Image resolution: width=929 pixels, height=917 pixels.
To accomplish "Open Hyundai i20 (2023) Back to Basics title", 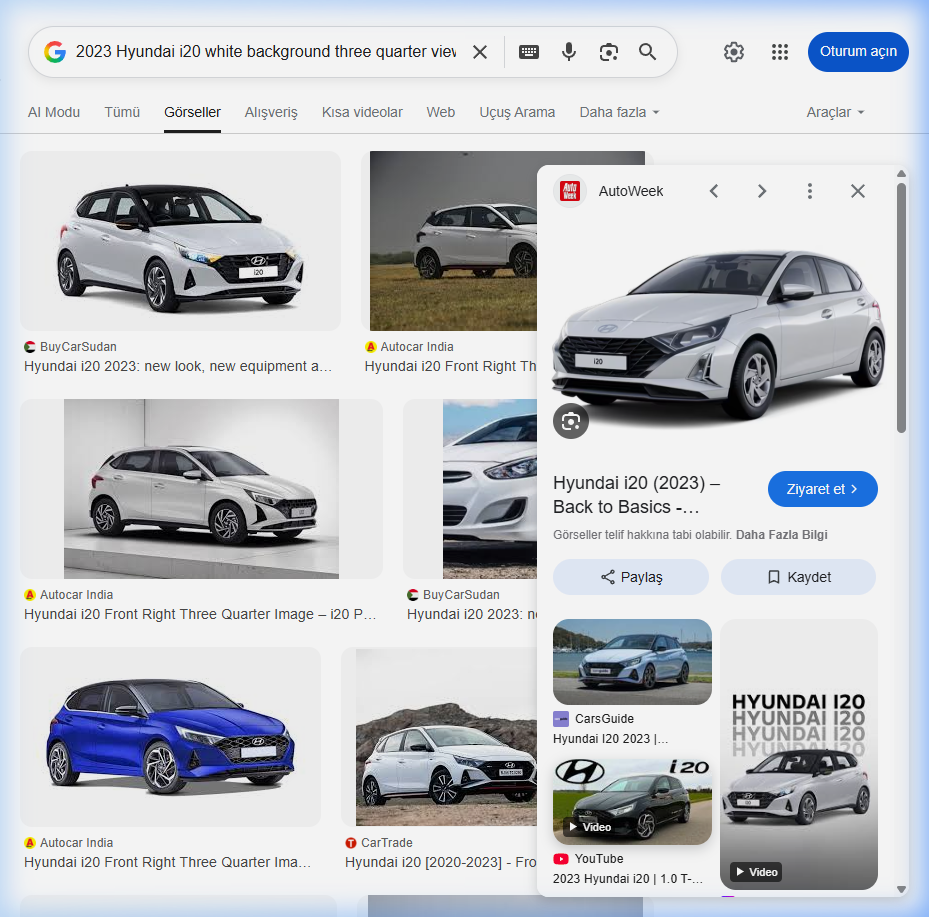I will tap(637, 495).
